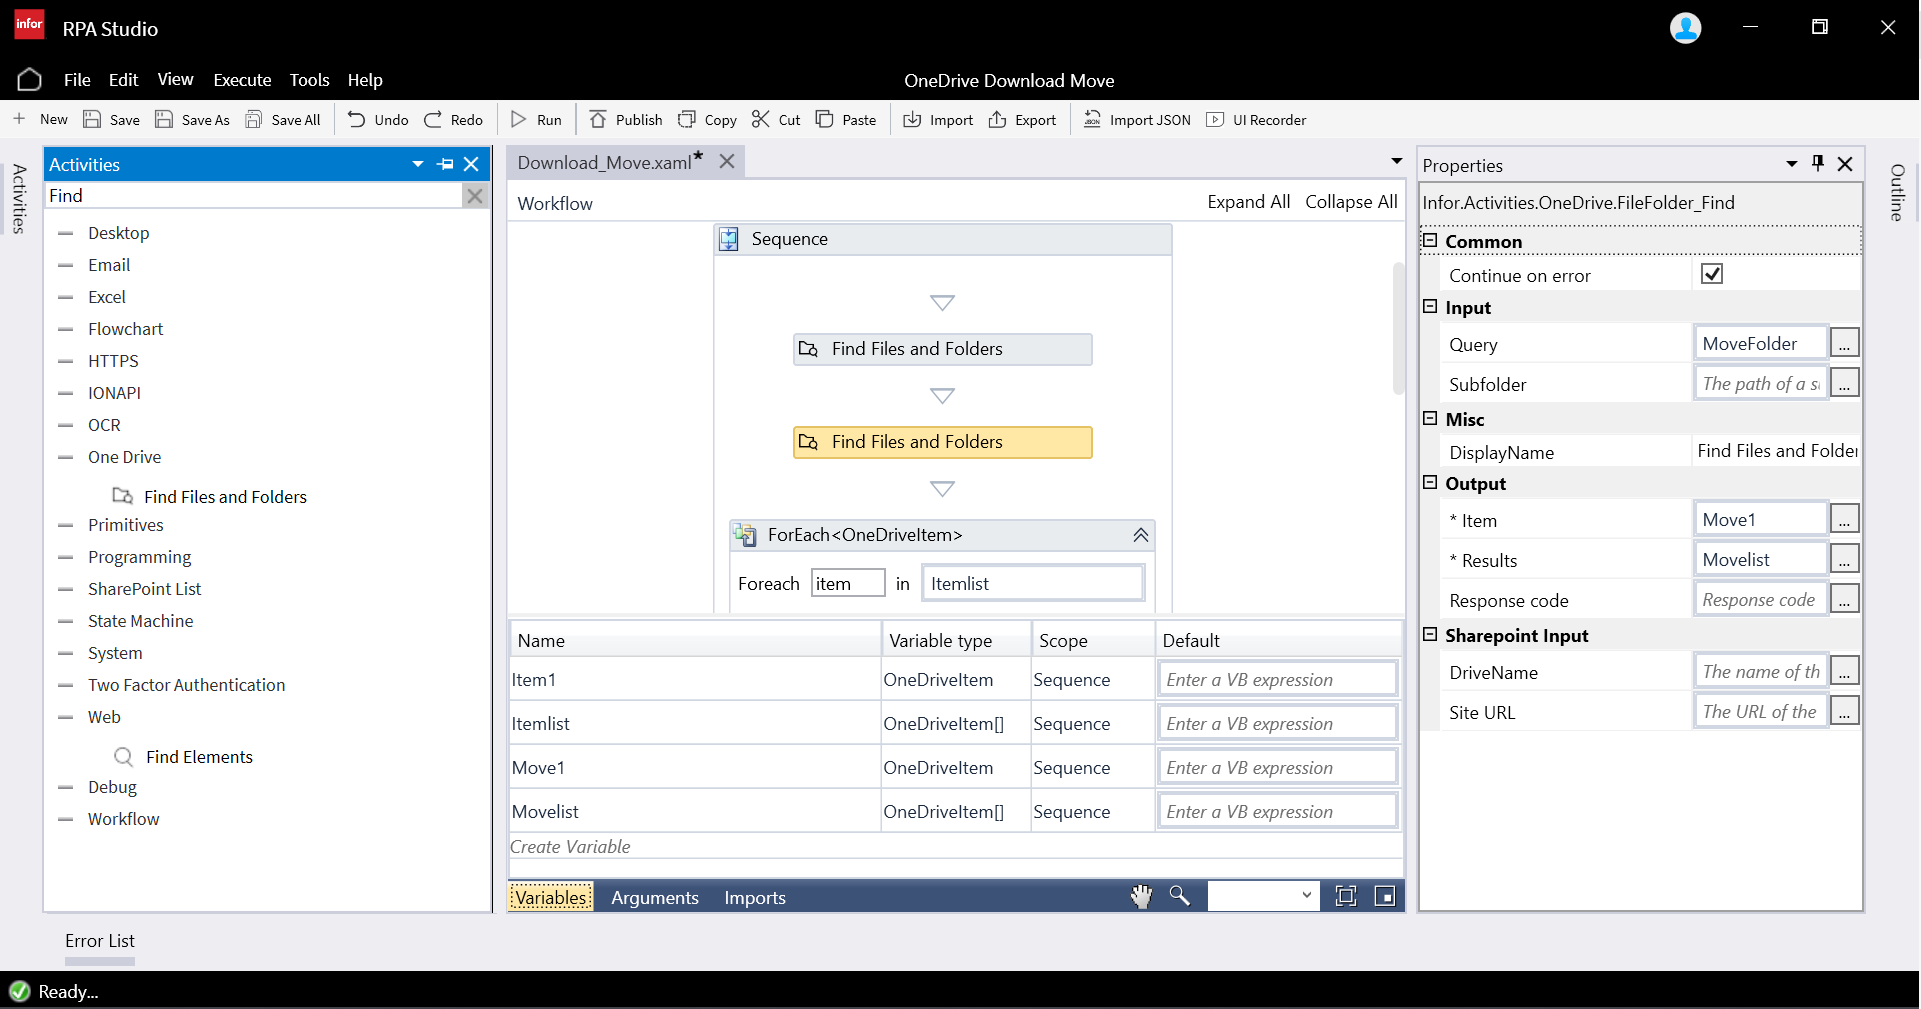Select the pan hand tool
1921x1009 pixels.
point(1141,897)
